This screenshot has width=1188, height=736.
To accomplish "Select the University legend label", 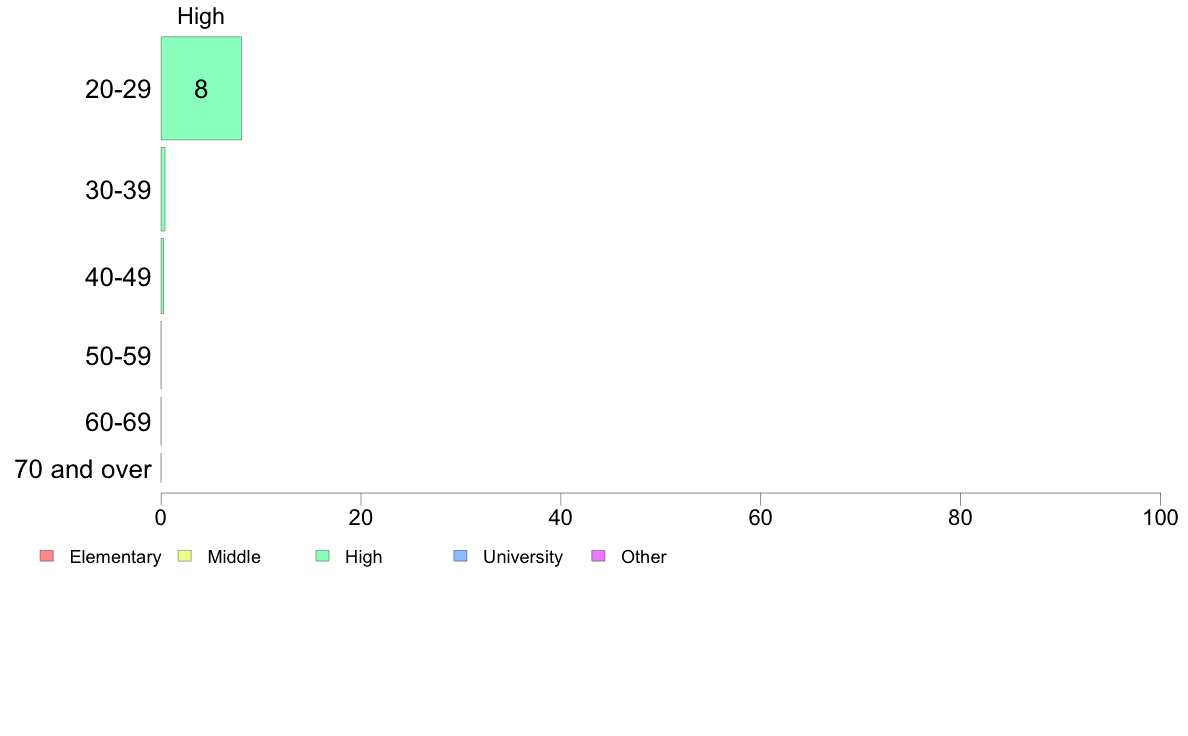I will coord(523,557).
